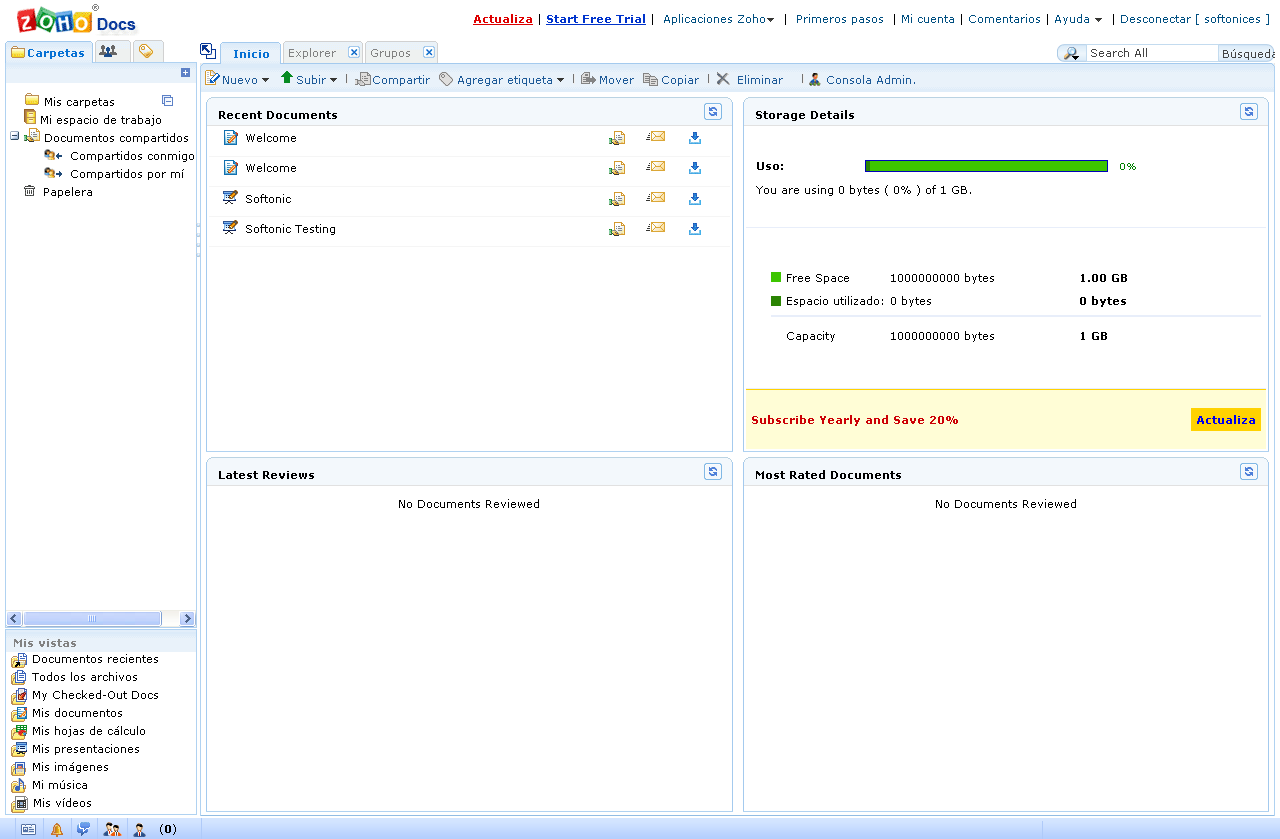Screen dimensions: 1280x839
Task: Click the green storage usage bar
Action: (x=986, y=166)
